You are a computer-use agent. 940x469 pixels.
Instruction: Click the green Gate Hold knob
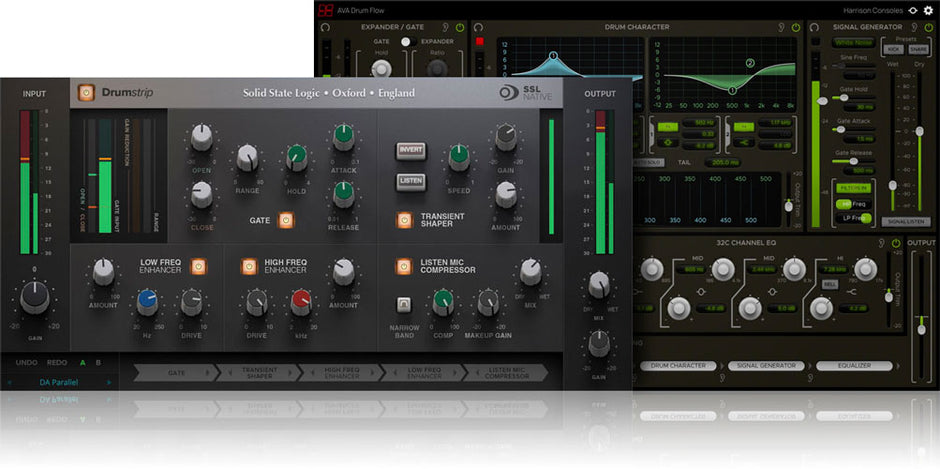(296, 158)
